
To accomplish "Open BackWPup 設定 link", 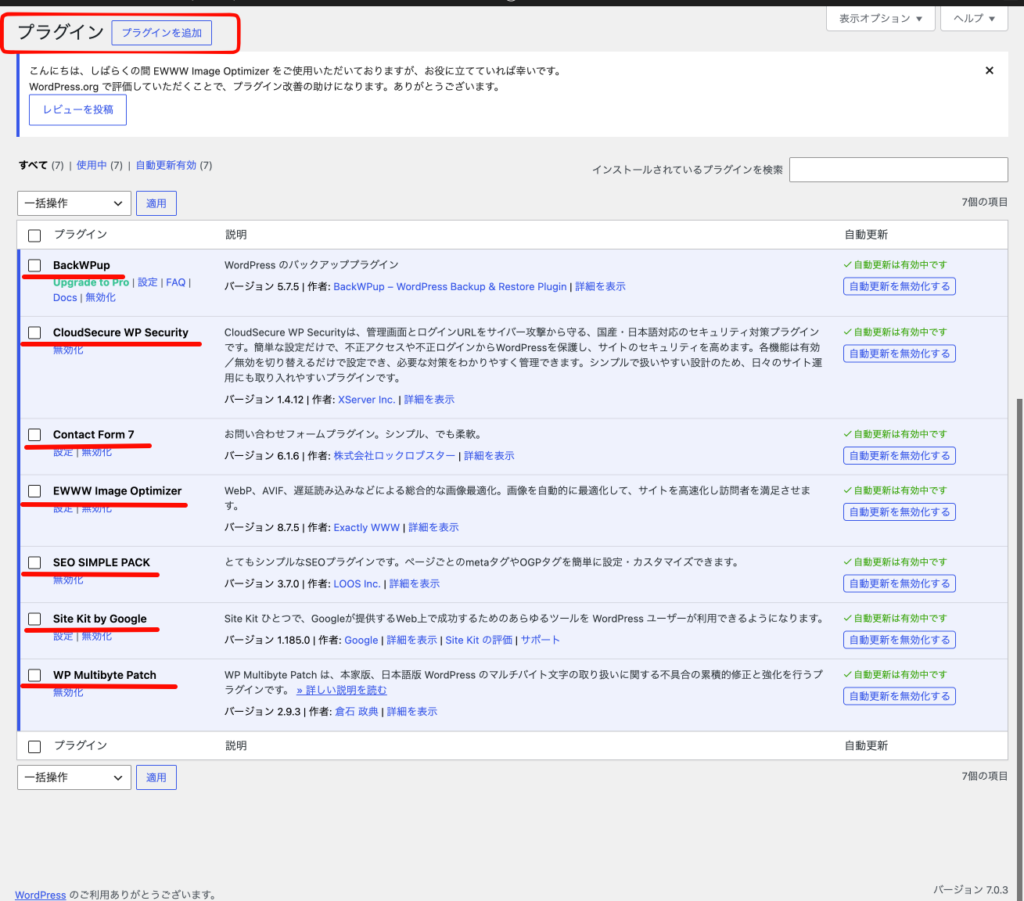I will pos(148,282).
